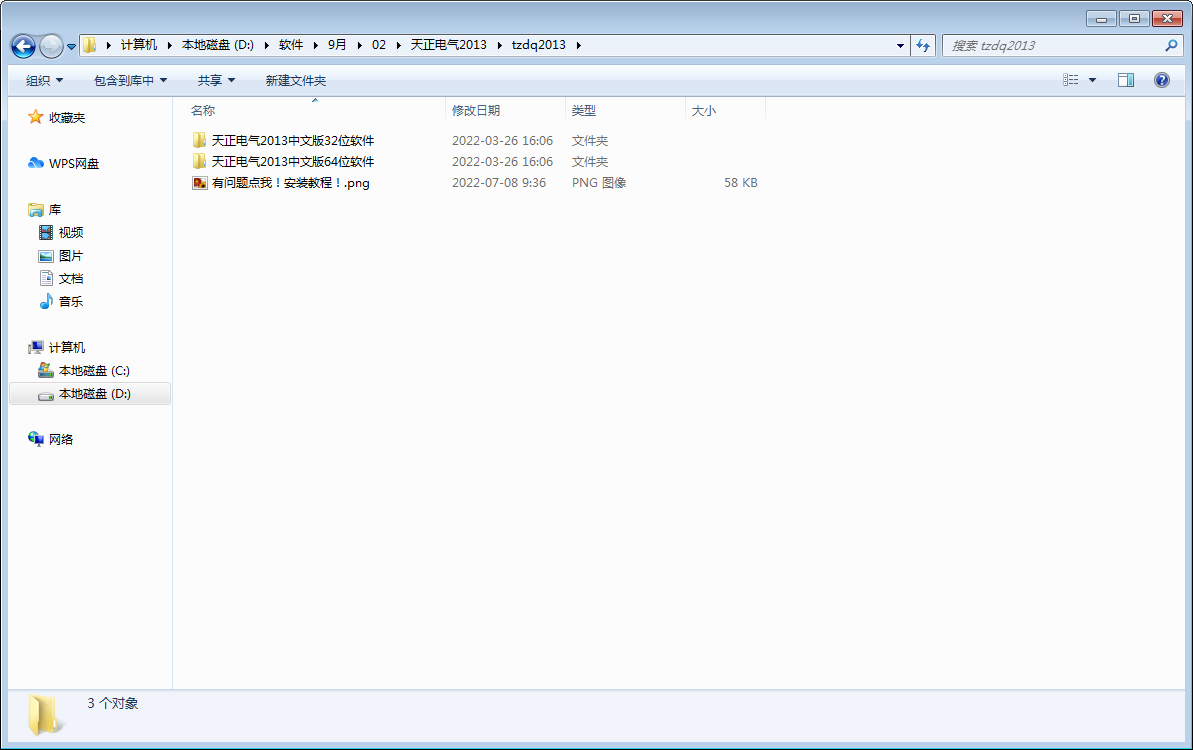Expand the arrow after tzdq2013 breadcrumb

tap(579, 46)
